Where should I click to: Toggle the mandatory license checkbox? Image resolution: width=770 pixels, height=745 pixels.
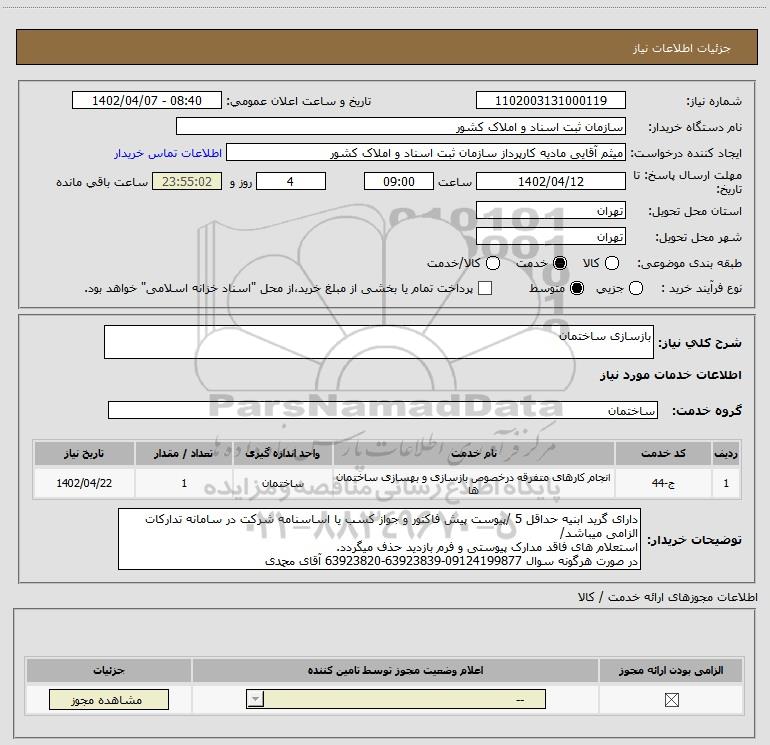click(x=671, y=700)
